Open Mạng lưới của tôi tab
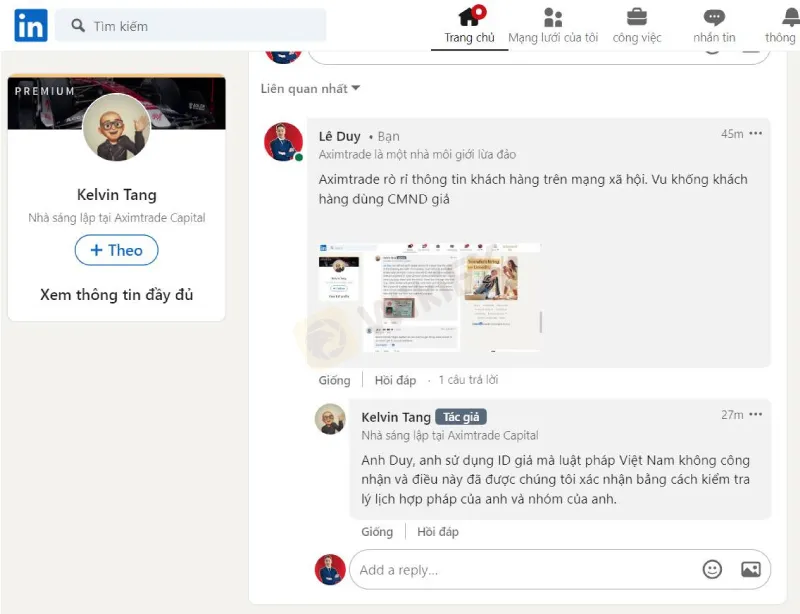 coord(553,26)
